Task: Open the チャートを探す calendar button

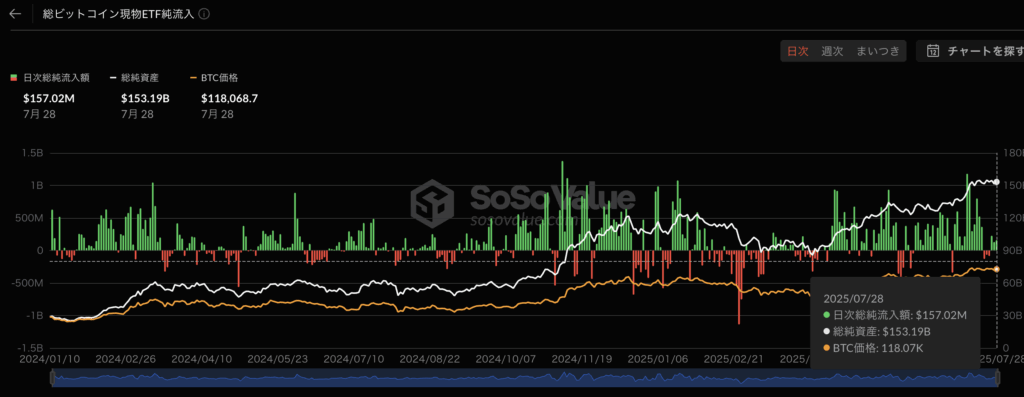Action: (970, 51)
